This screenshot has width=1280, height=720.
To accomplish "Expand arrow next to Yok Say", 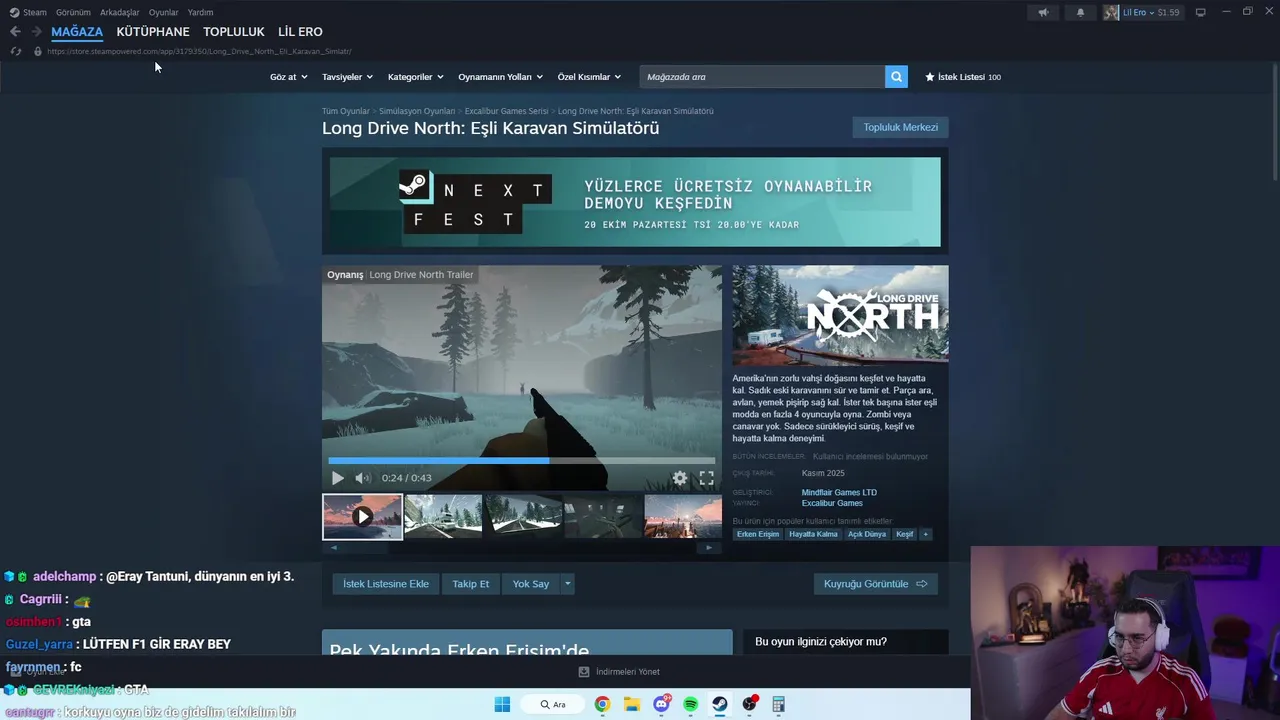I will click(x=568, y=584).
